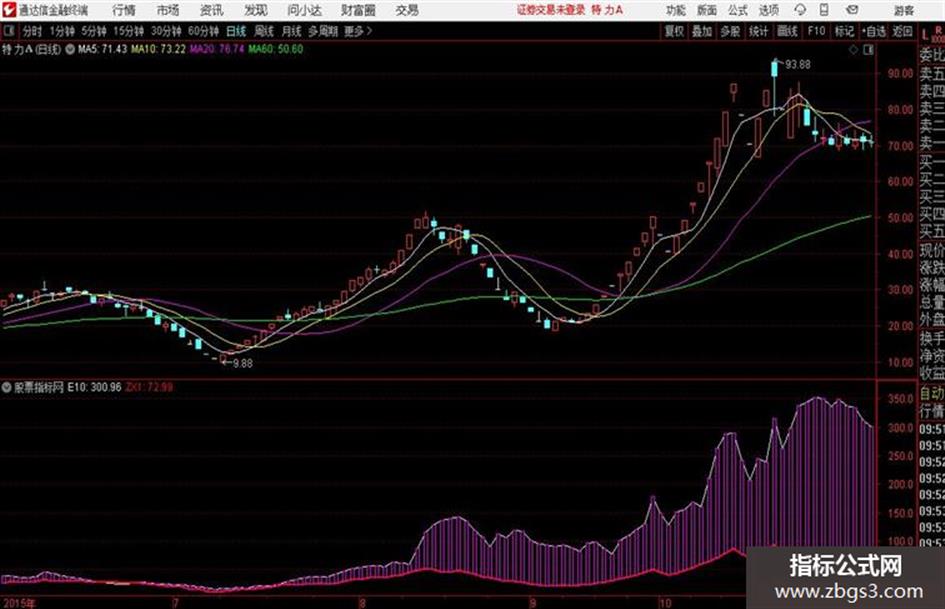Switch to 5分钟 chart period
The image size is (945, 609).
(93, 31)
